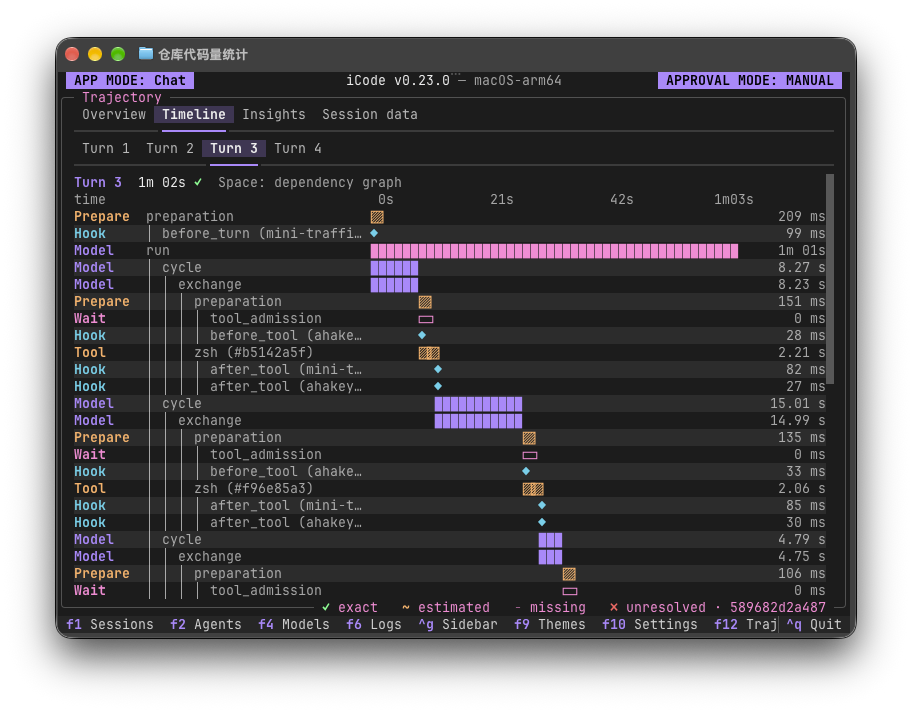The image size is (912, 712).
Task: Click the 82 ms after_tool diamond marker
Action: (438, 369)
